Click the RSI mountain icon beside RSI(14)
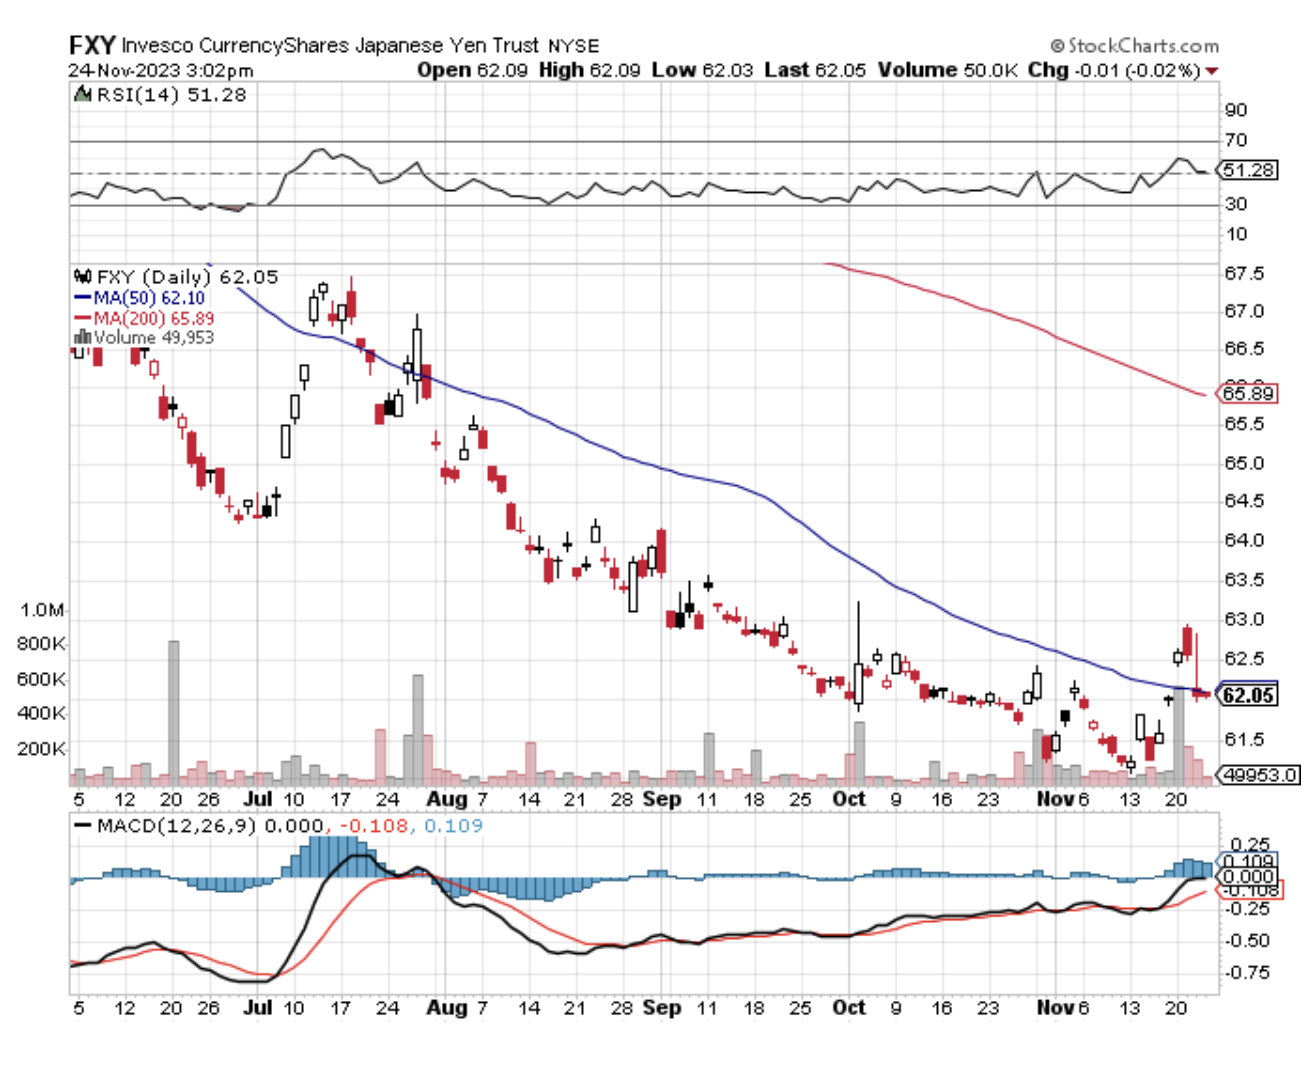The height and width of the screenshot is (1072, 1316). point(83,95)
